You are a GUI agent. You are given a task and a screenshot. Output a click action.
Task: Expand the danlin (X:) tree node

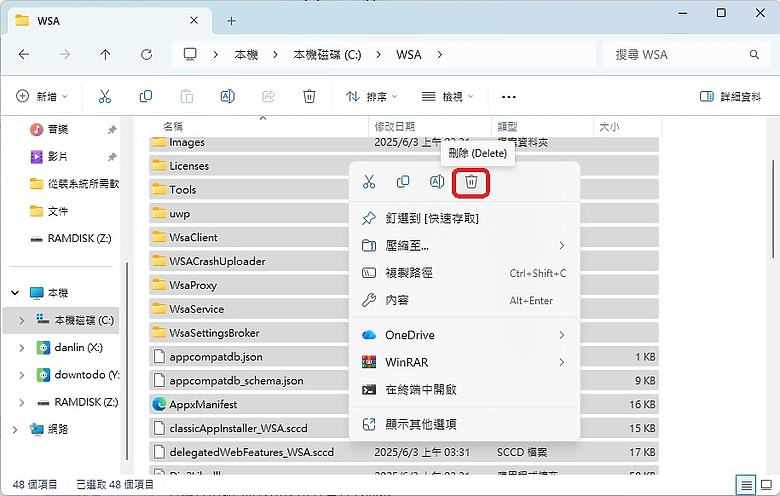(x=21, y=348)
